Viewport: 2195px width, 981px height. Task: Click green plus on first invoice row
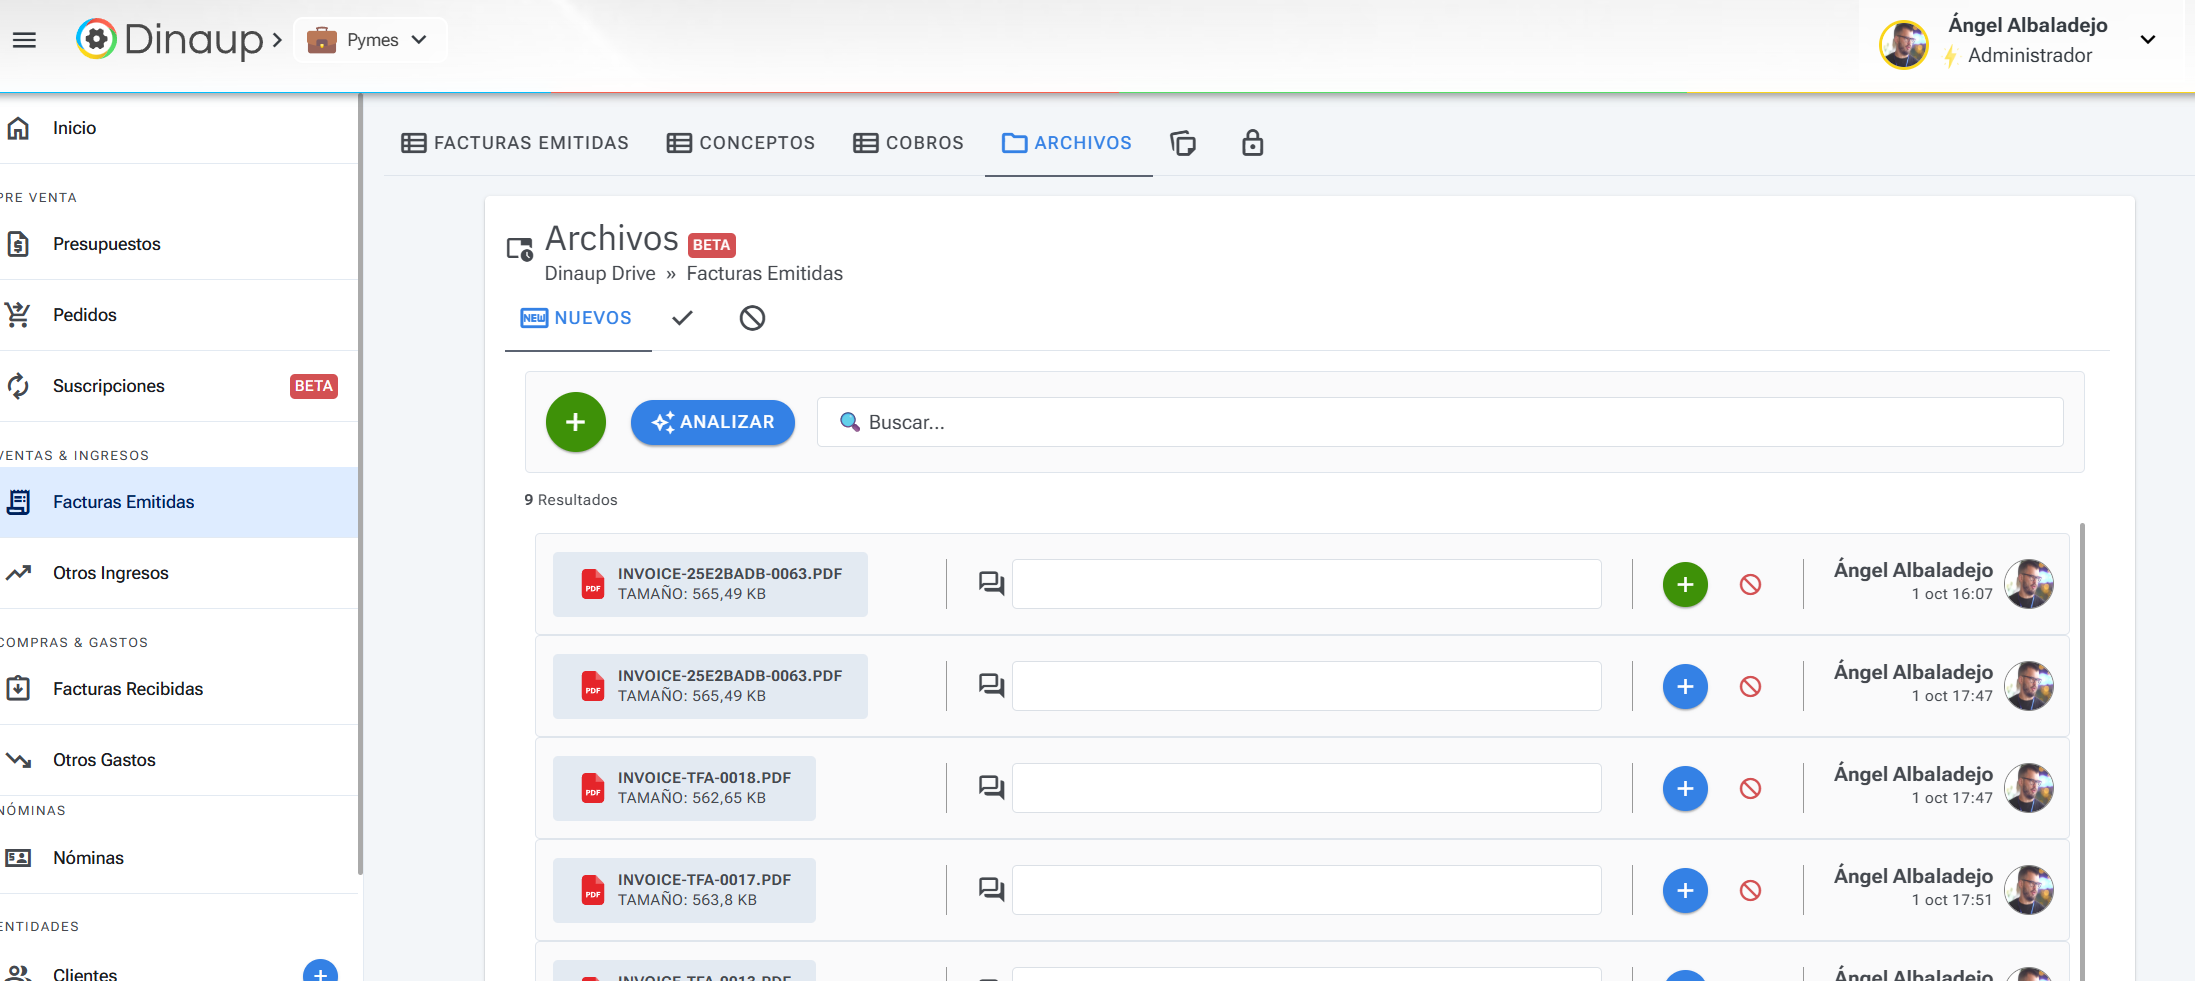[x=1685, y=585]
